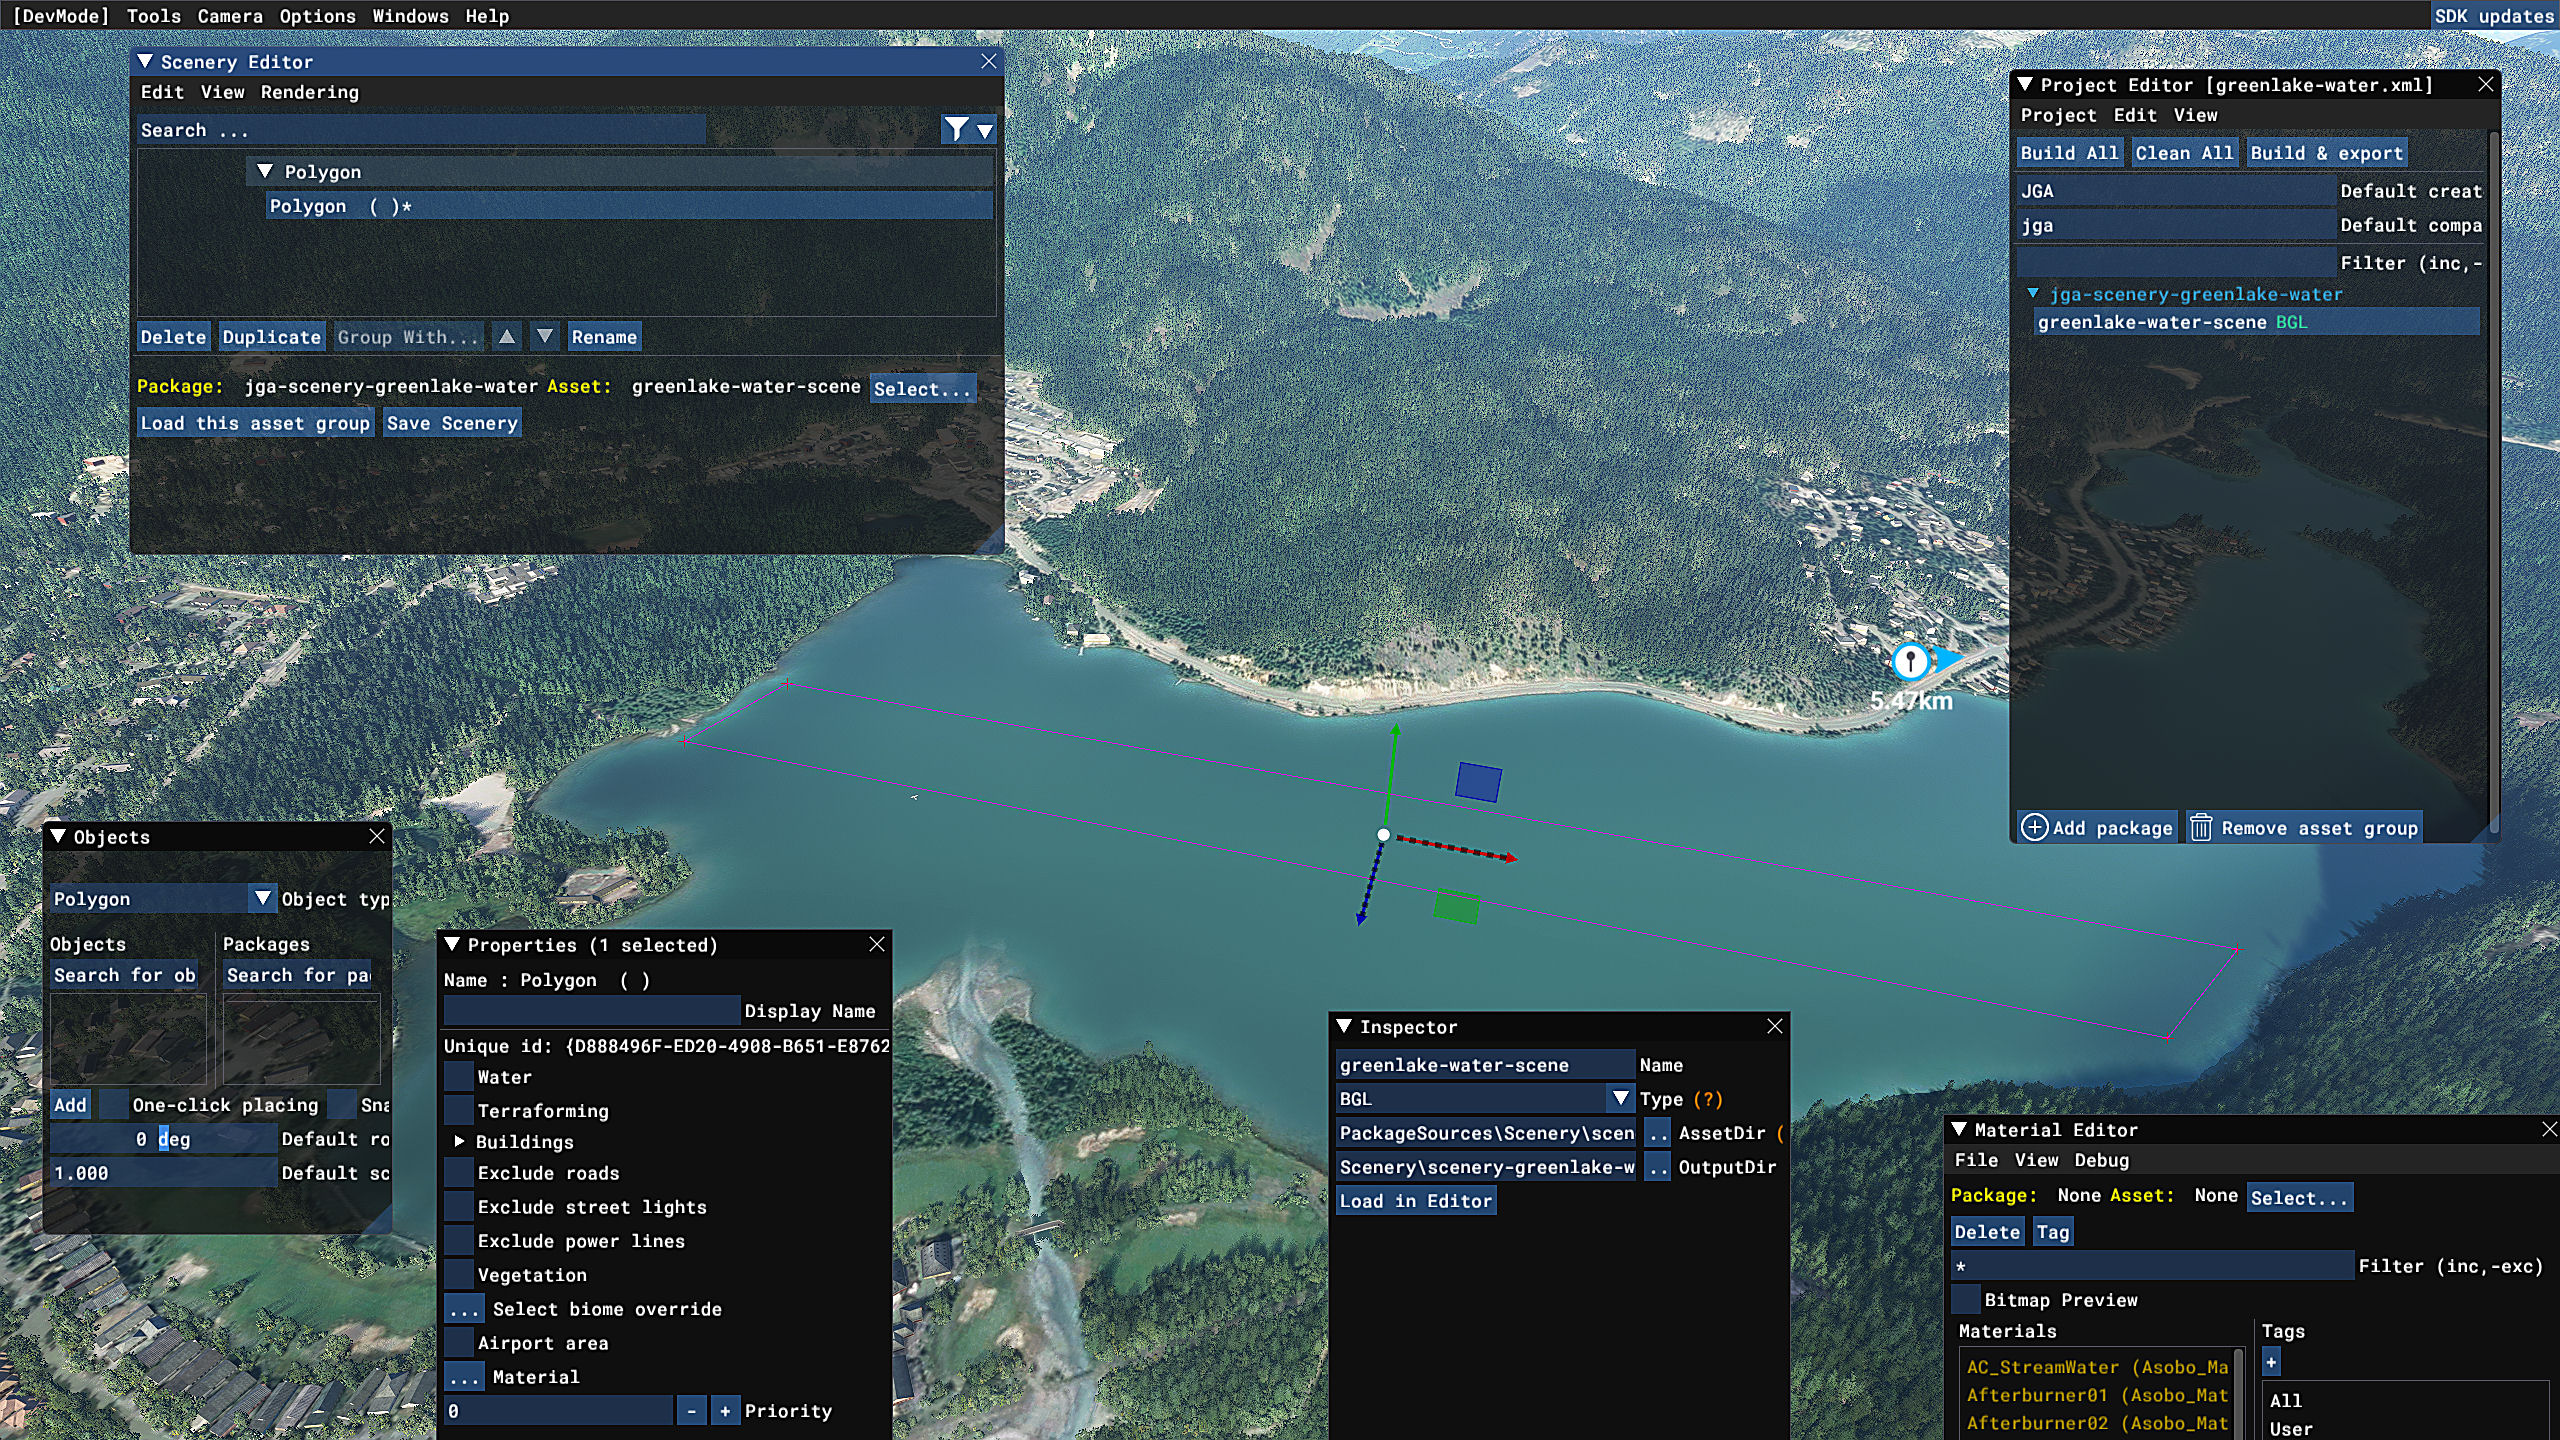Image resolution: width=2560 pixels, height=1440 pixels.
Task: Toggle the Terraforming checkbox
Action: coord(459,1110)
